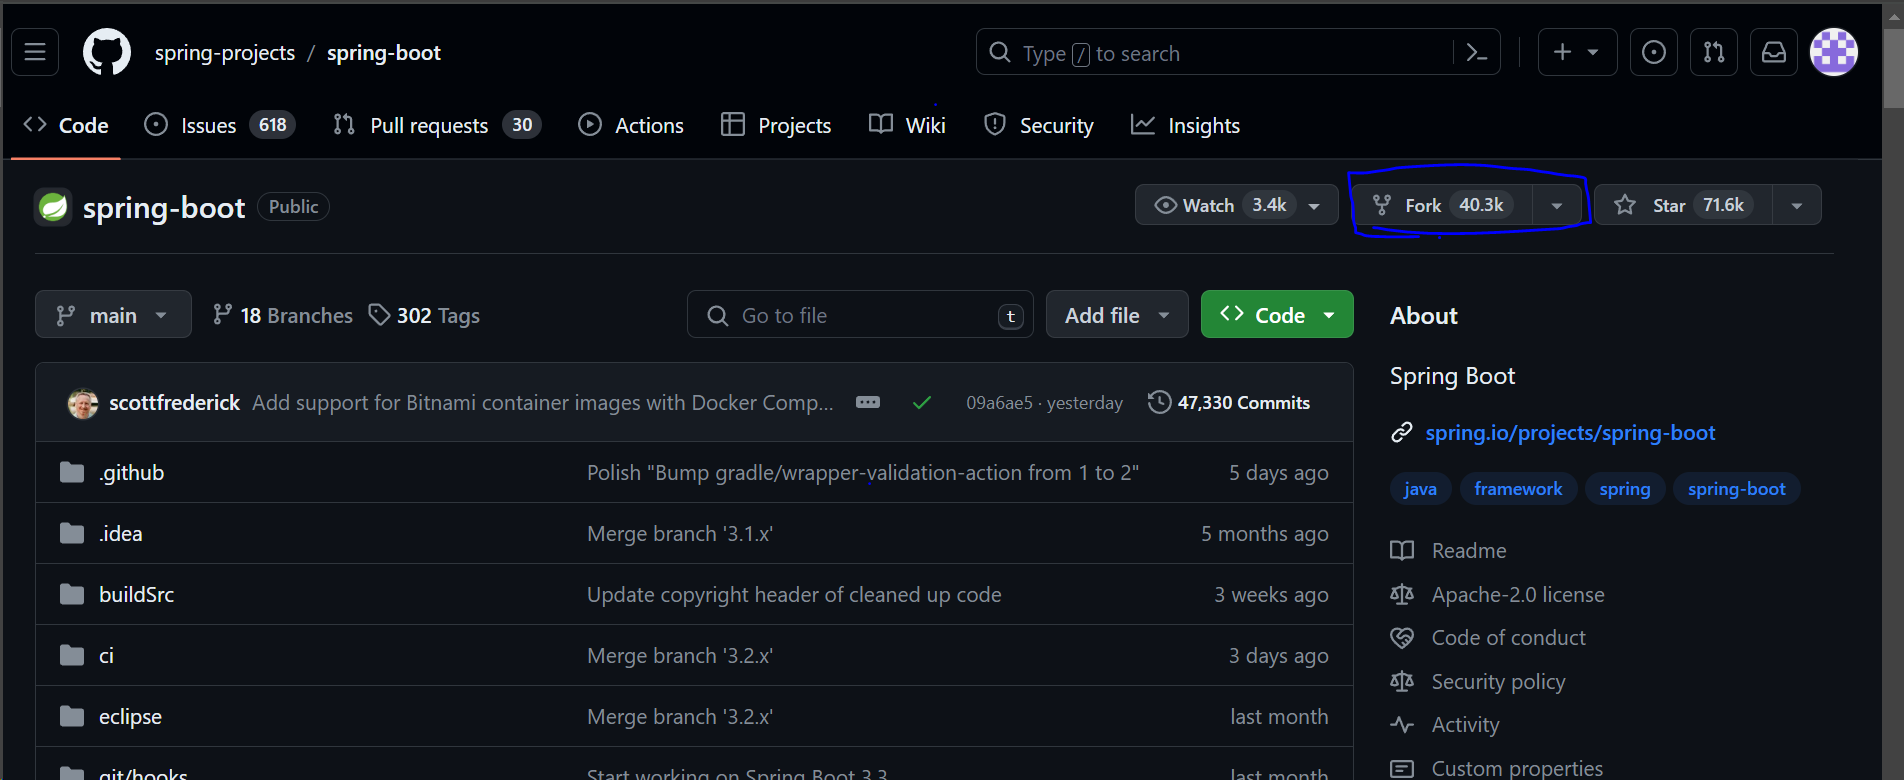Click the 302 Tags link
Screen dimensions: 1904x780
(424, 315)
